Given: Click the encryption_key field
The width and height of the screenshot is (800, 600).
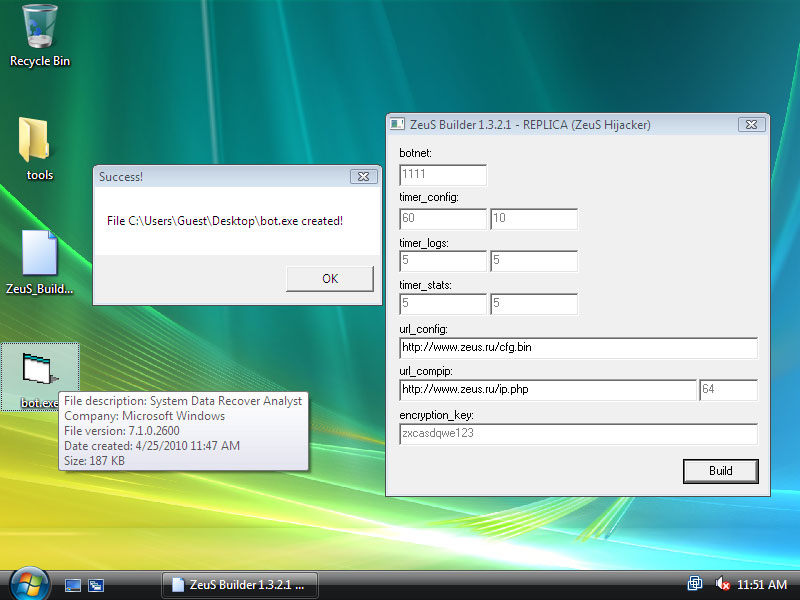Looking at the screenshot, I should point(578,434).
